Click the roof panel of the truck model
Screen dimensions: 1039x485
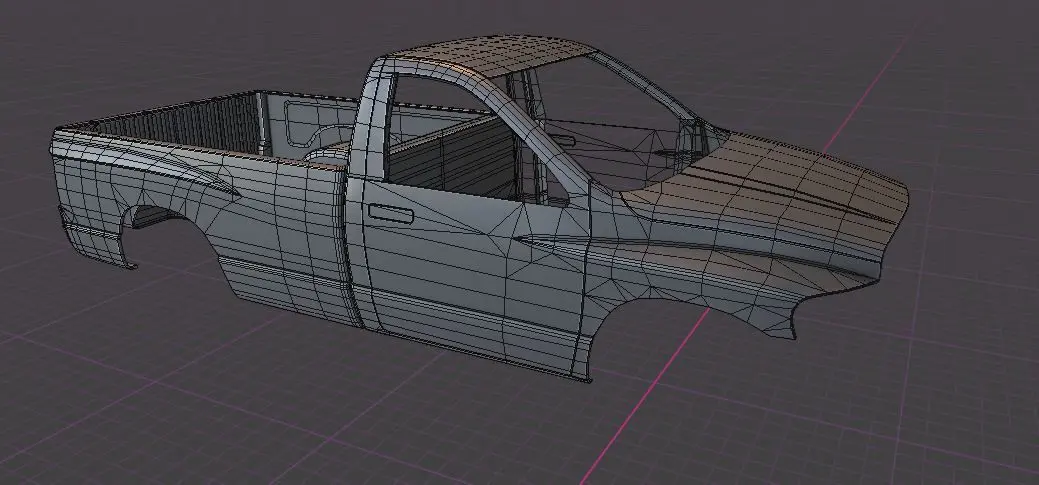coord(490,54)
